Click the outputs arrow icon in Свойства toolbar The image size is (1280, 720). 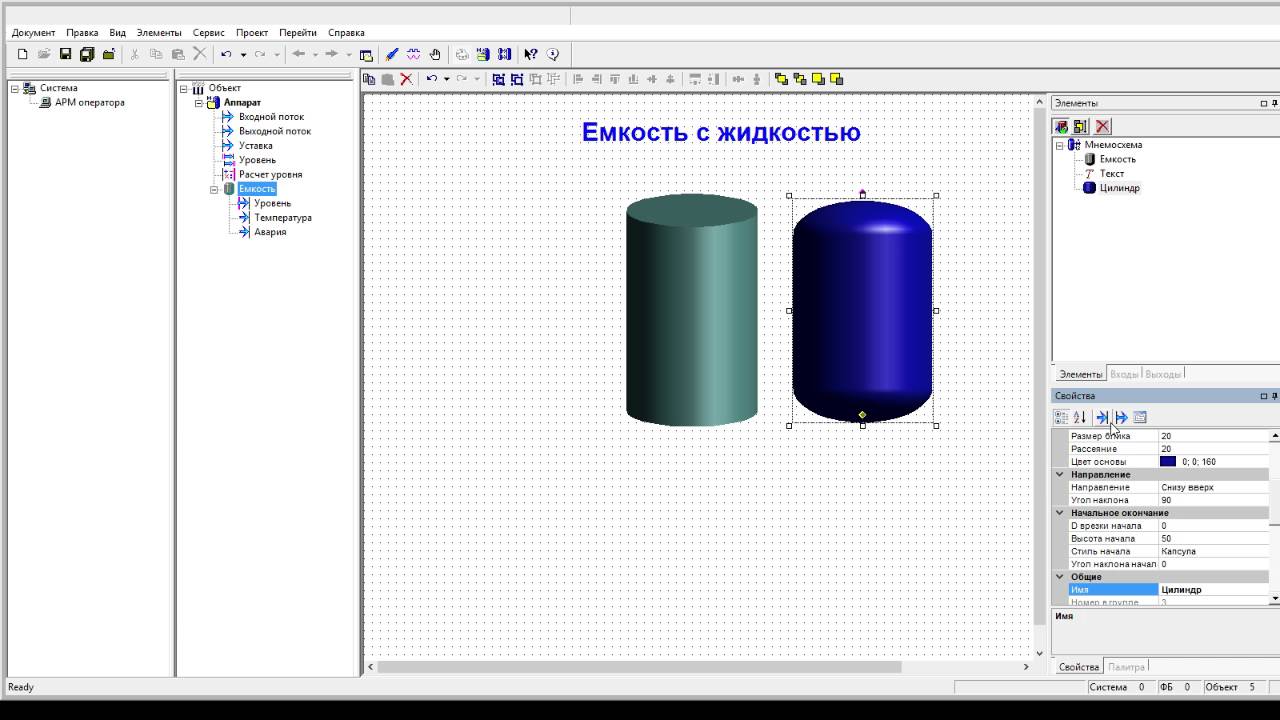pyautogui.click(x=1121, y=417)
